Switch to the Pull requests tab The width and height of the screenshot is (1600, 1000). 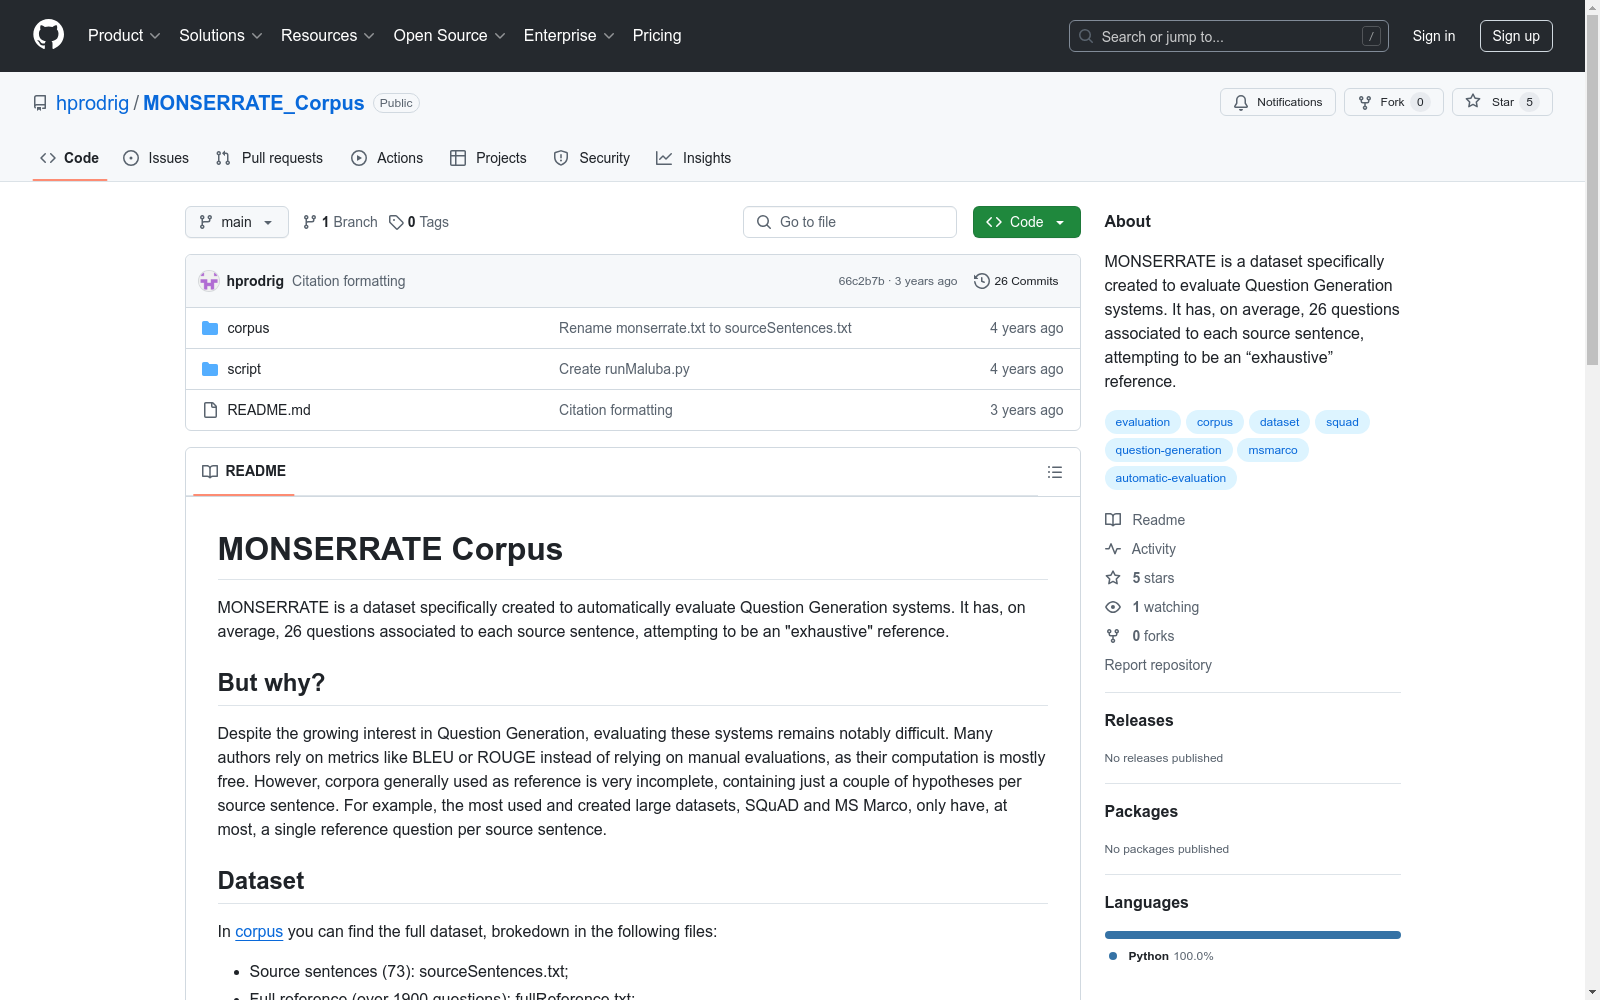pos(269,158)
